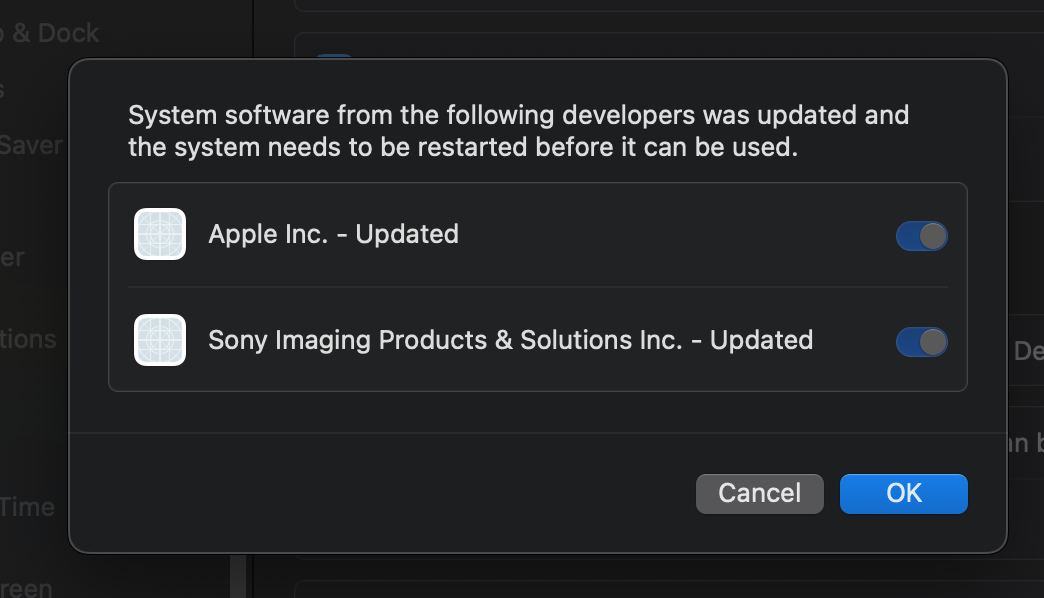
Task: Select the "Apple Inc. - Updated" label
Action: coord(333,234)
